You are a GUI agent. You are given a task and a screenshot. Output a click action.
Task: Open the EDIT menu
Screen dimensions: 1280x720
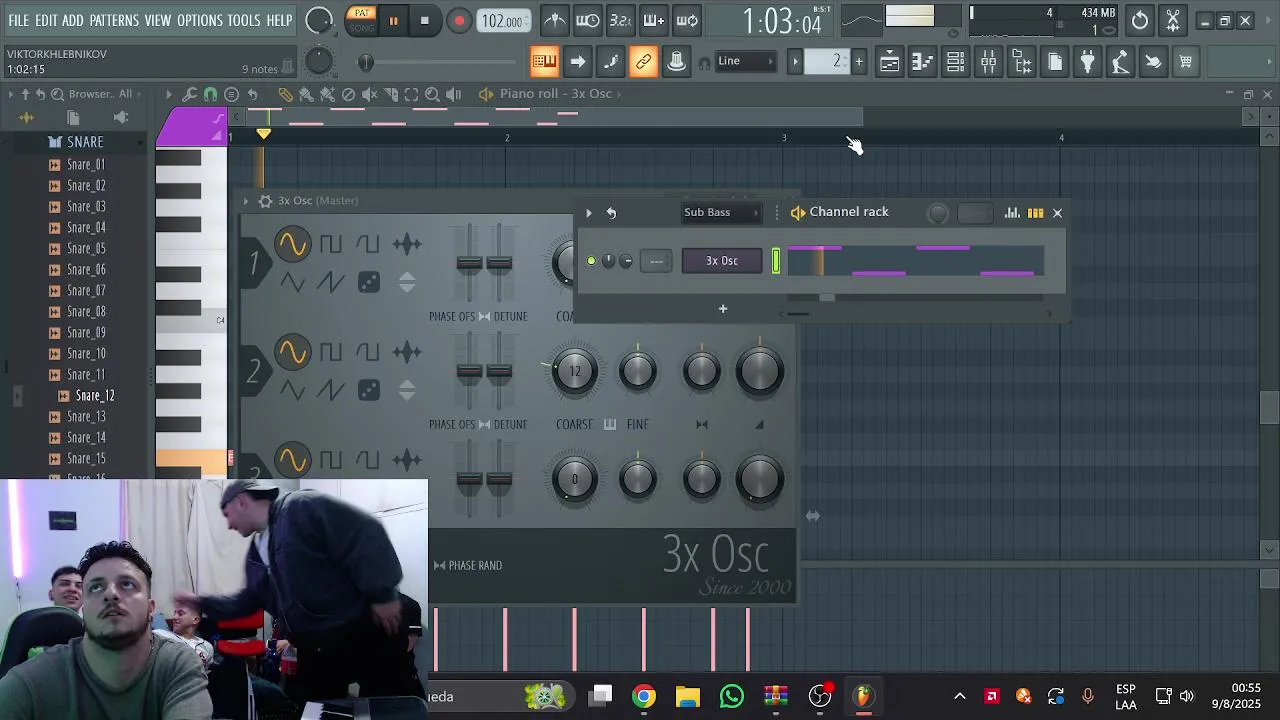(46, 20)
